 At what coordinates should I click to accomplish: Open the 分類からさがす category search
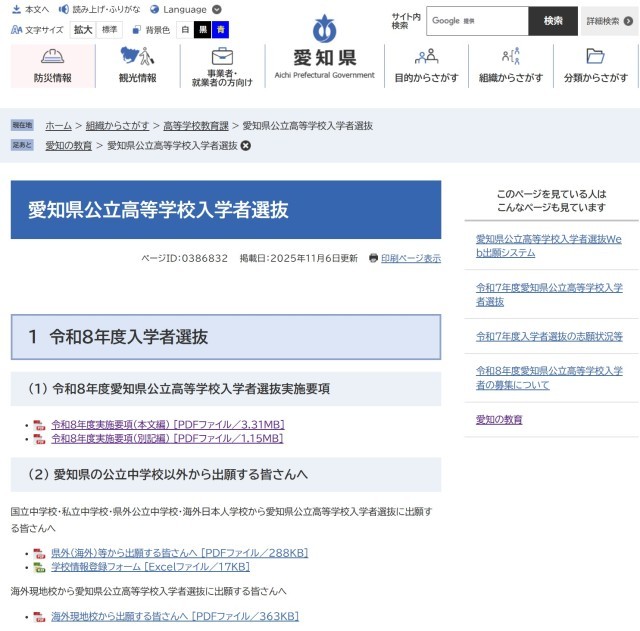(595, 66)
